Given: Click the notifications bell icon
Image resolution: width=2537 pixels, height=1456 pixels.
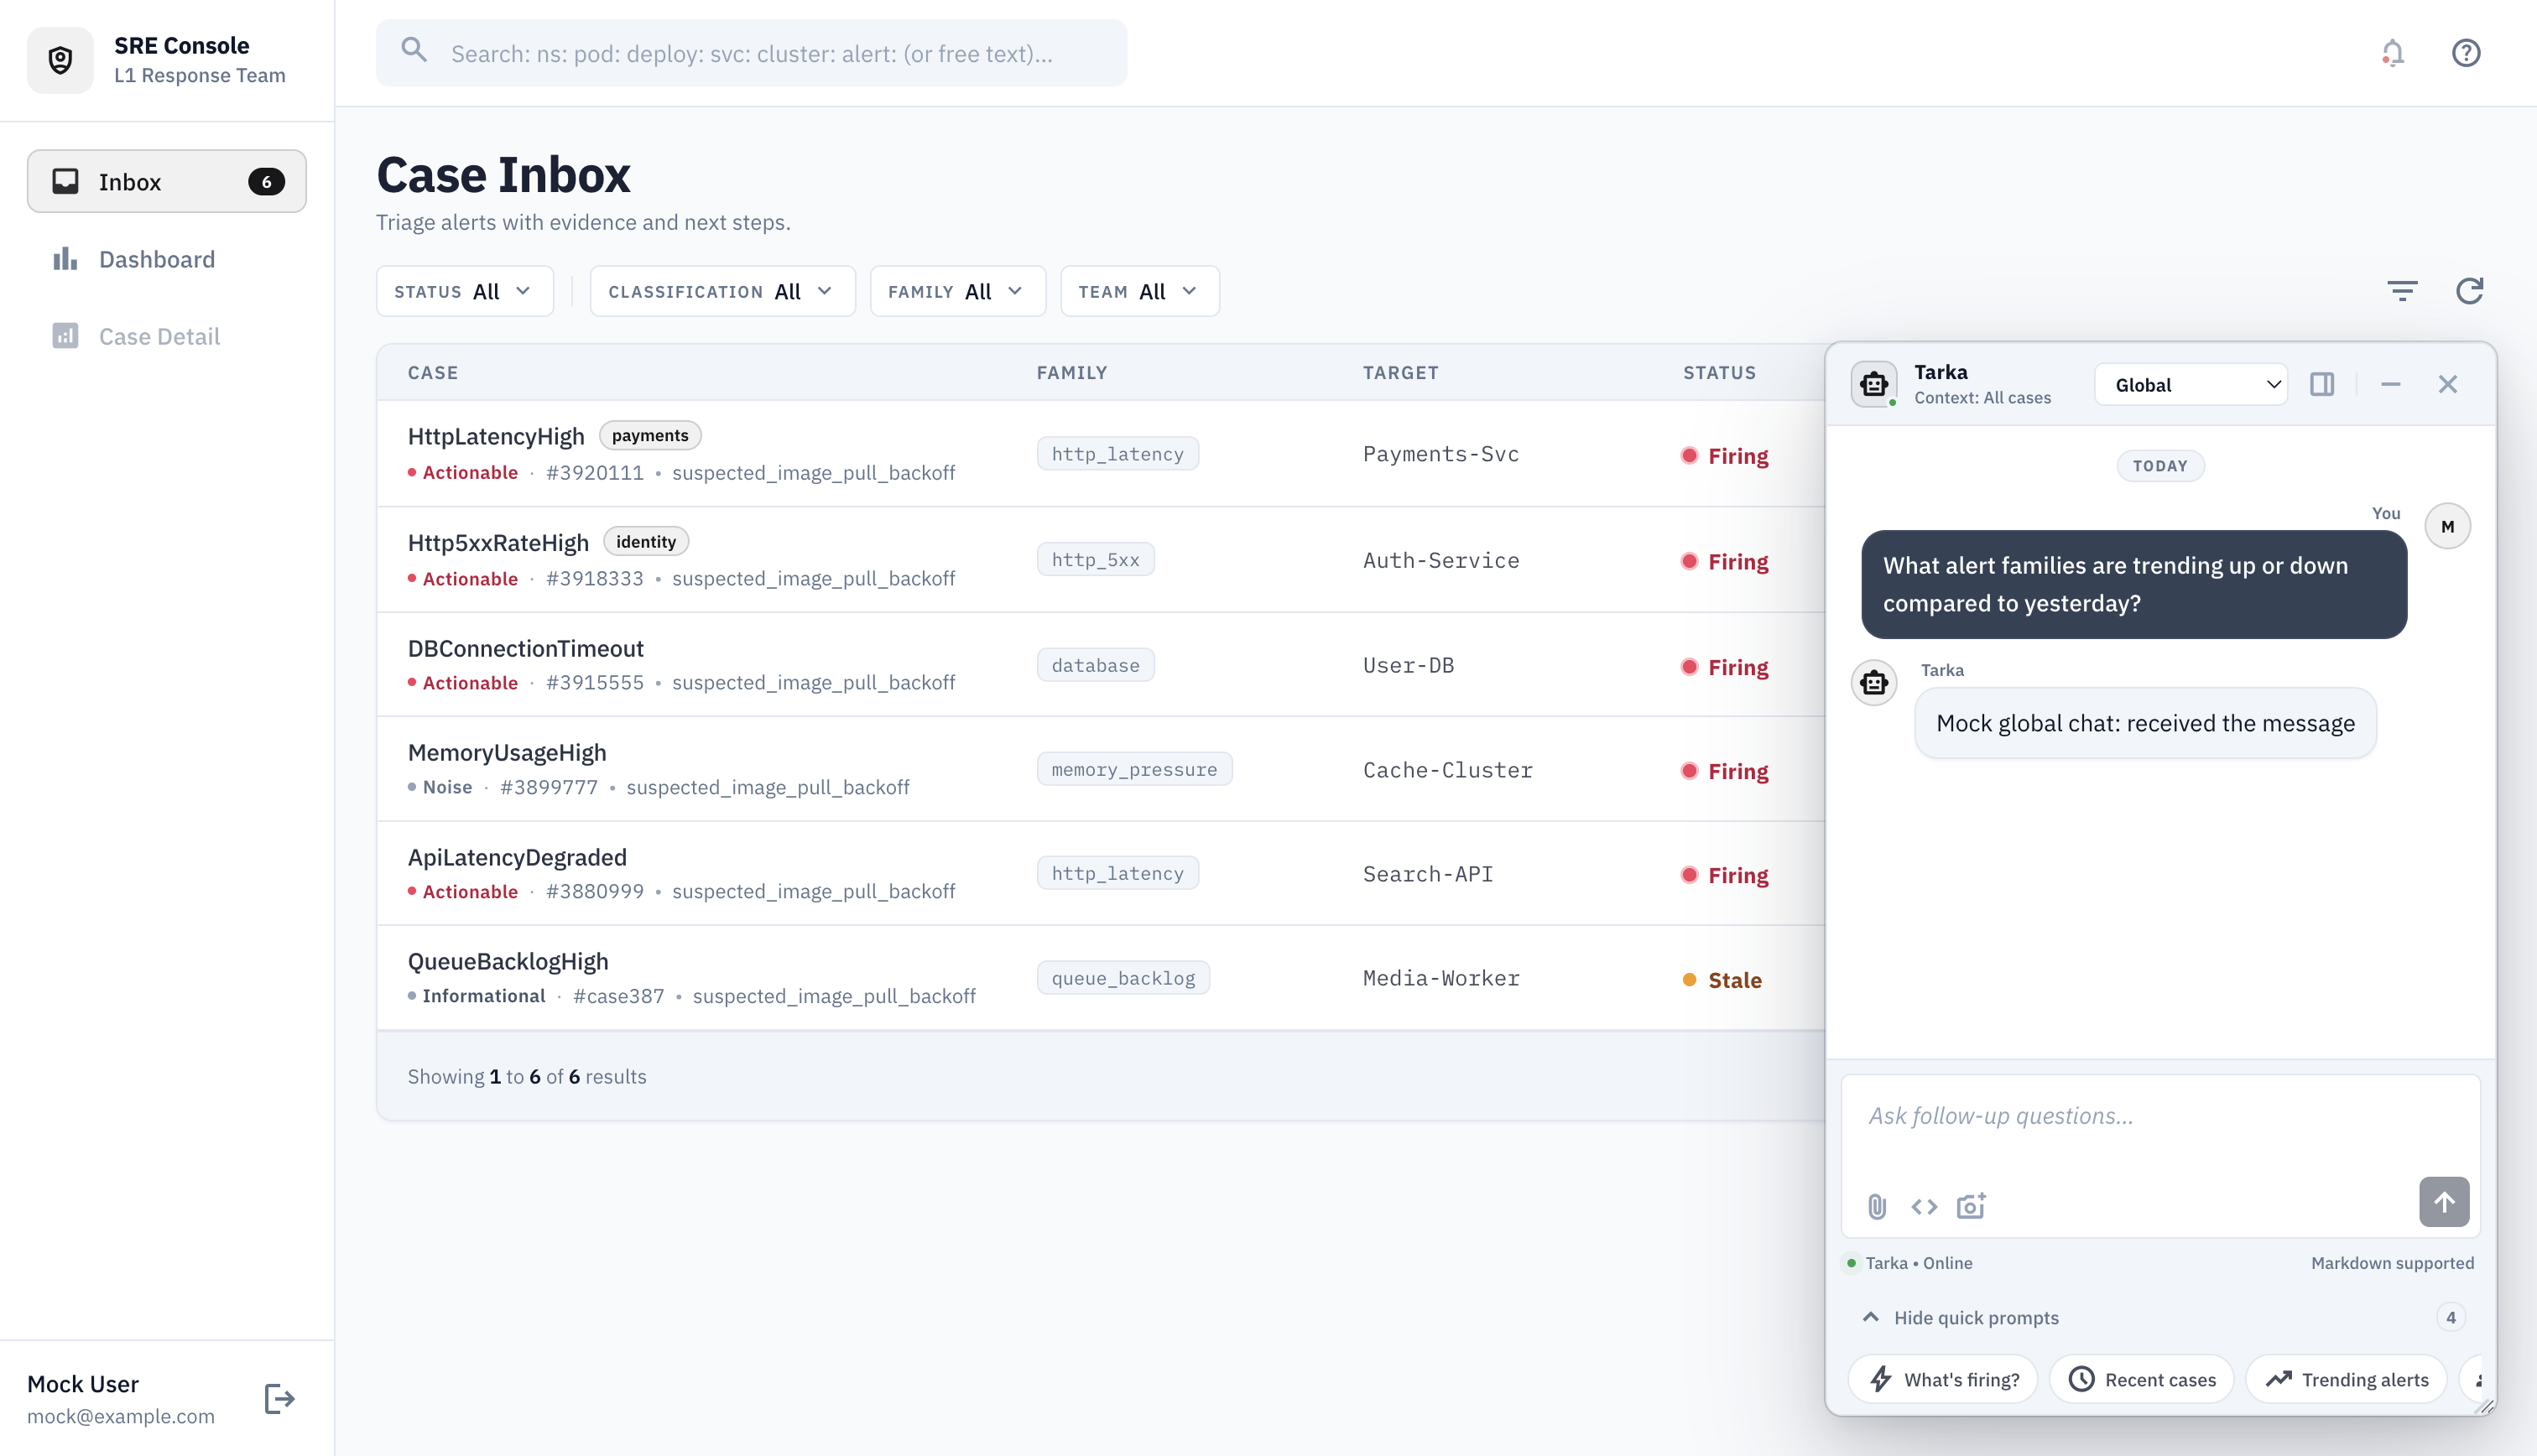Looking at the screenshot, I should point(2392,53).
